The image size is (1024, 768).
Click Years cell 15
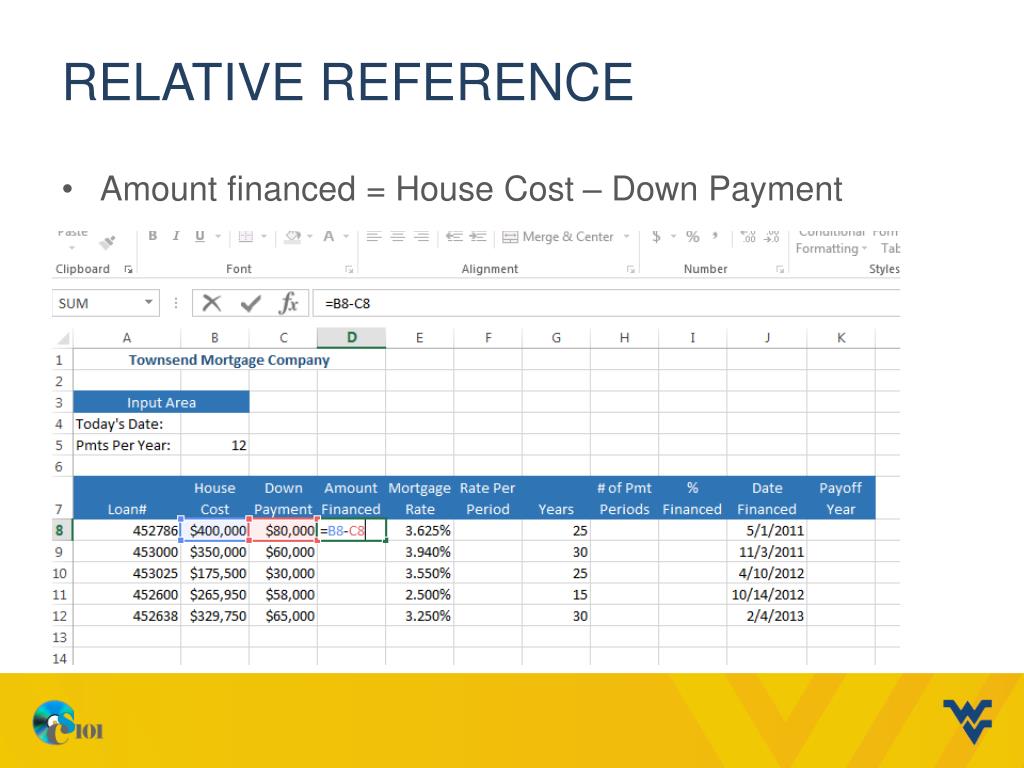pos(556,594)
